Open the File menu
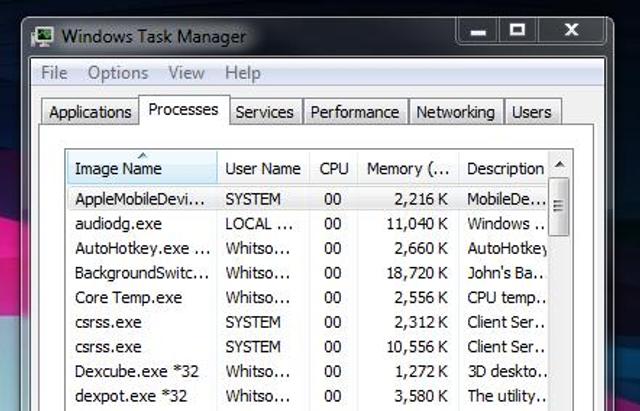Screen dimensions: 640x411 pos(54,73)
